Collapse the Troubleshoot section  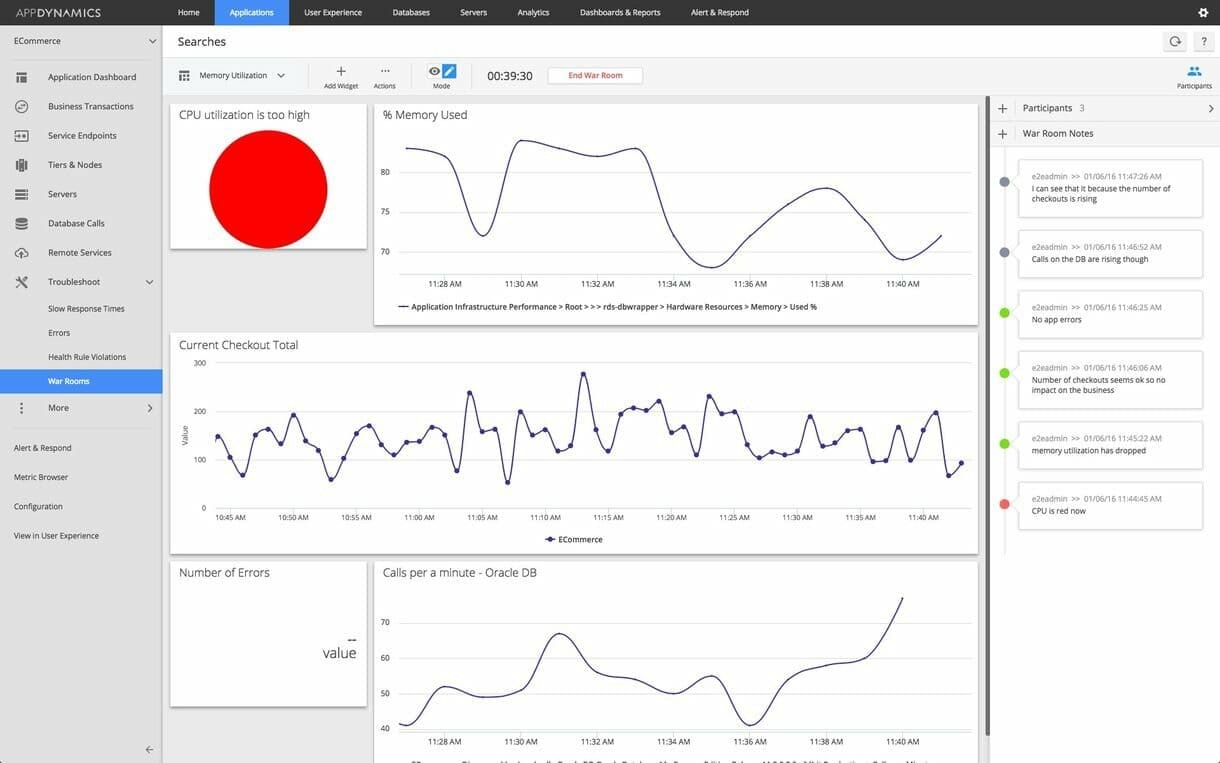[149, 282]
